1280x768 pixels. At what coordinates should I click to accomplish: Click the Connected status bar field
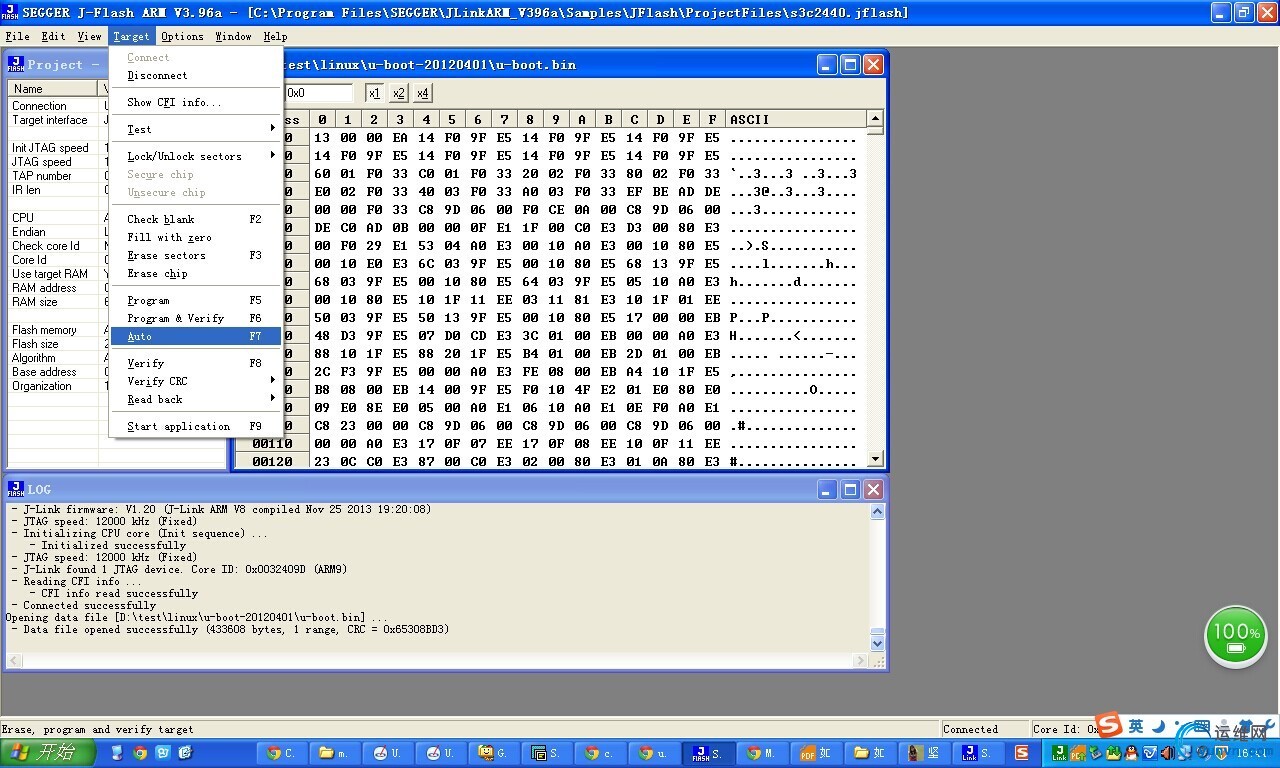(x=984, y=729)
